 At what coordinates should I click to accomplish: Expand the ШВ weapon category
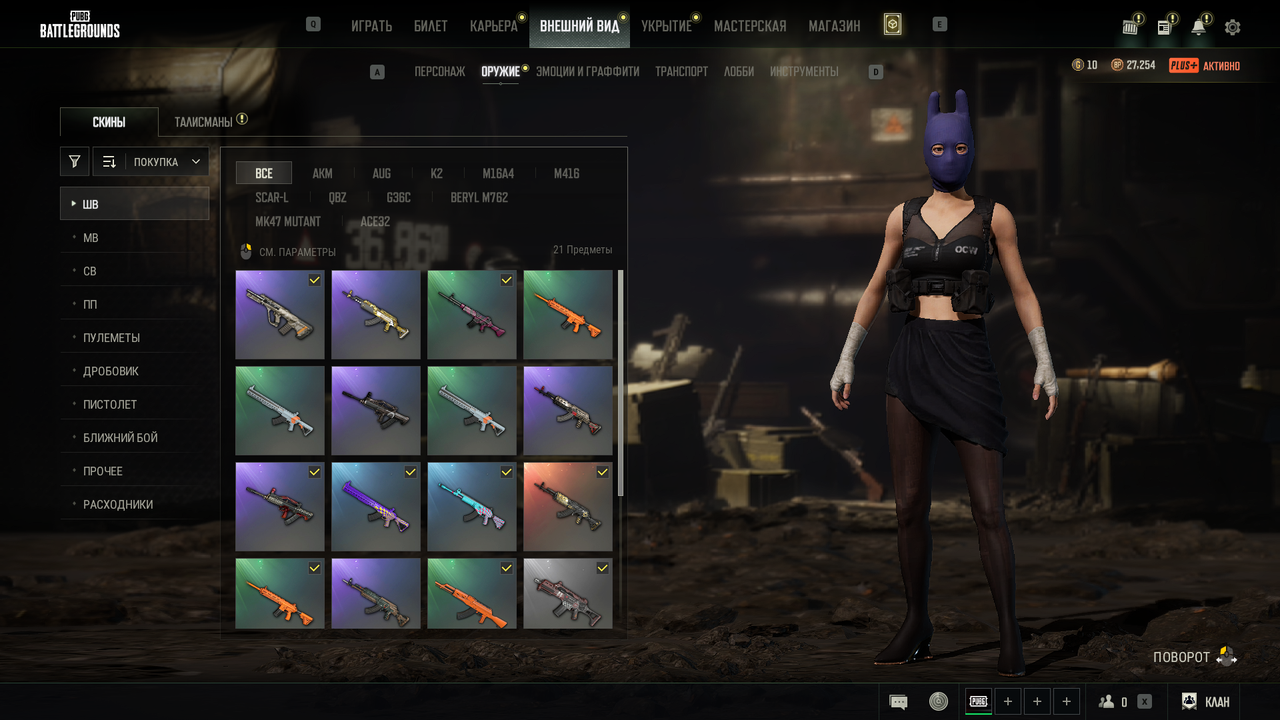[134, 204]
